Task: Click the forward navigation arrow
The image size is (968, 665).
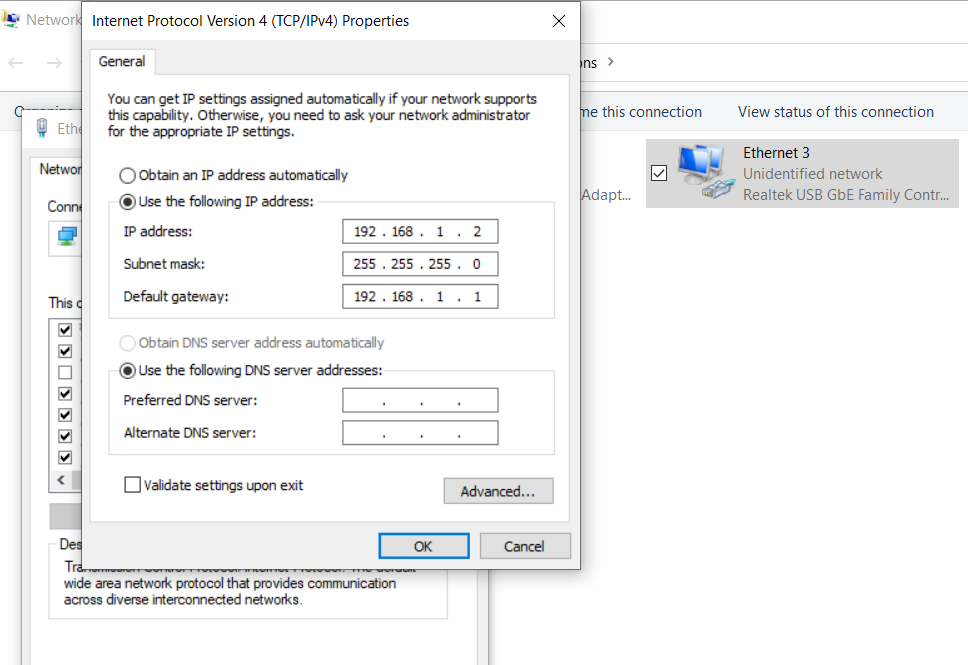Action: pyautogui.click(x=54, y=63)
